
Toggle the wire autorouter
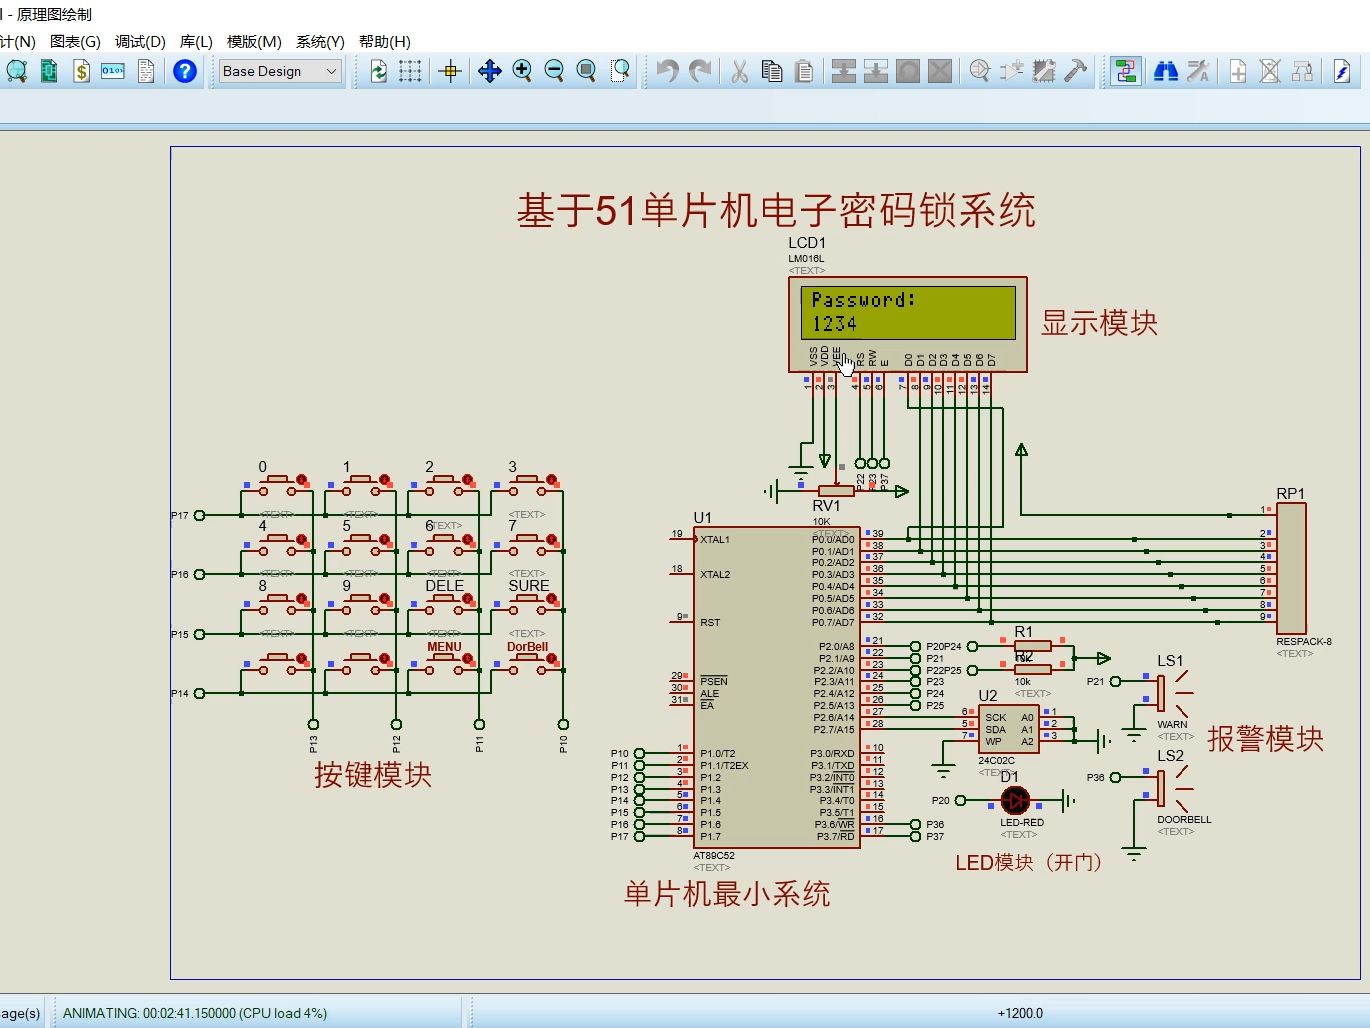1126,71
